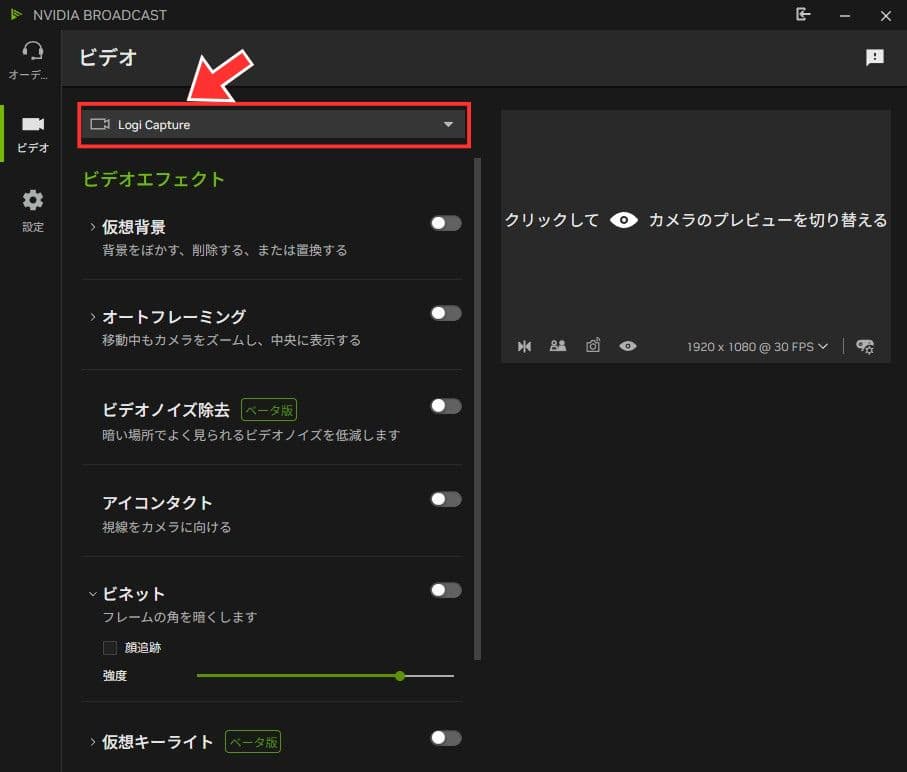Click the 強度 slider handle

tap(400, 675)
